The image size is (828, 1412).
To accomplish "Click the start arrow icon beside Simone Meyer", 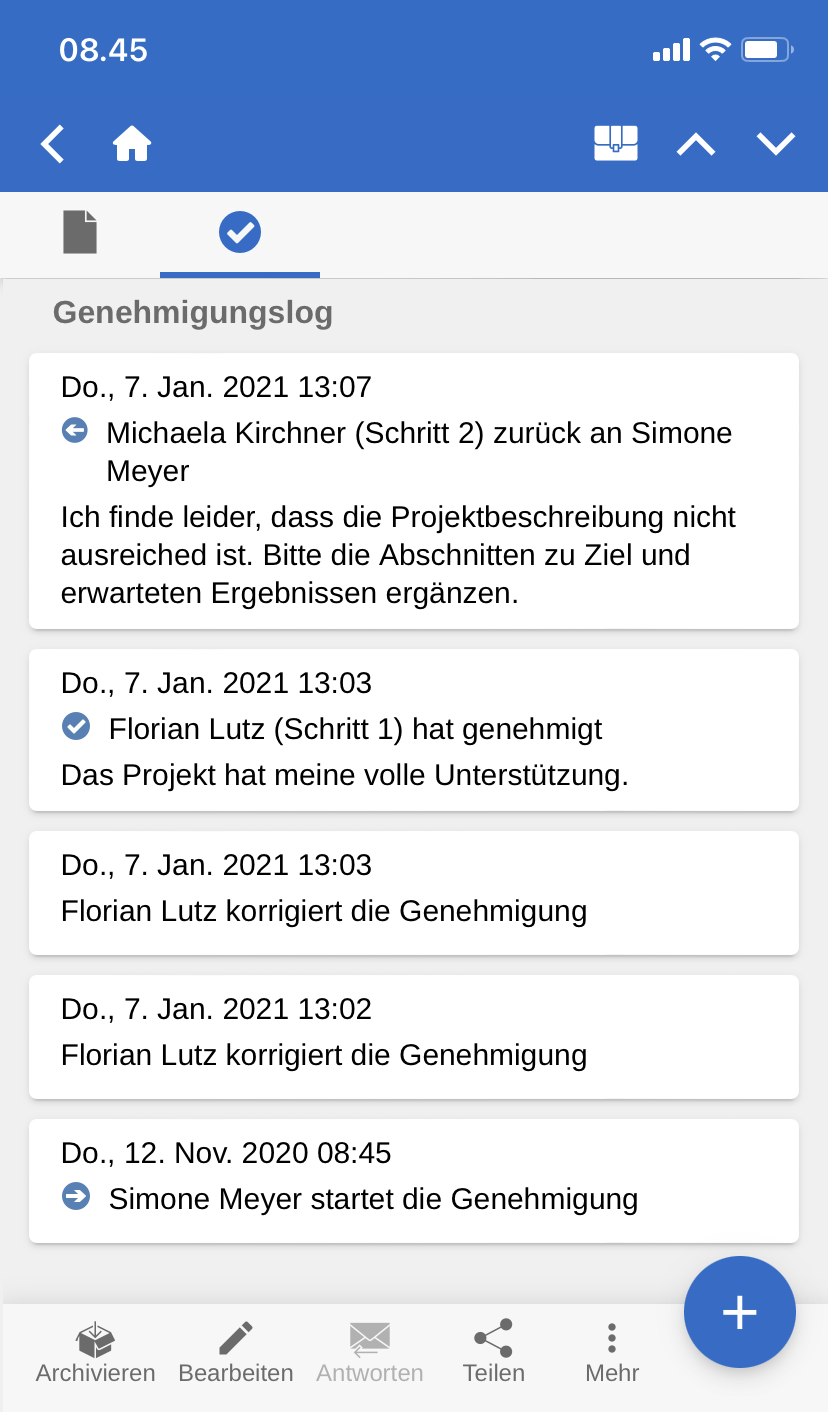I will (x=76, y=1197).
